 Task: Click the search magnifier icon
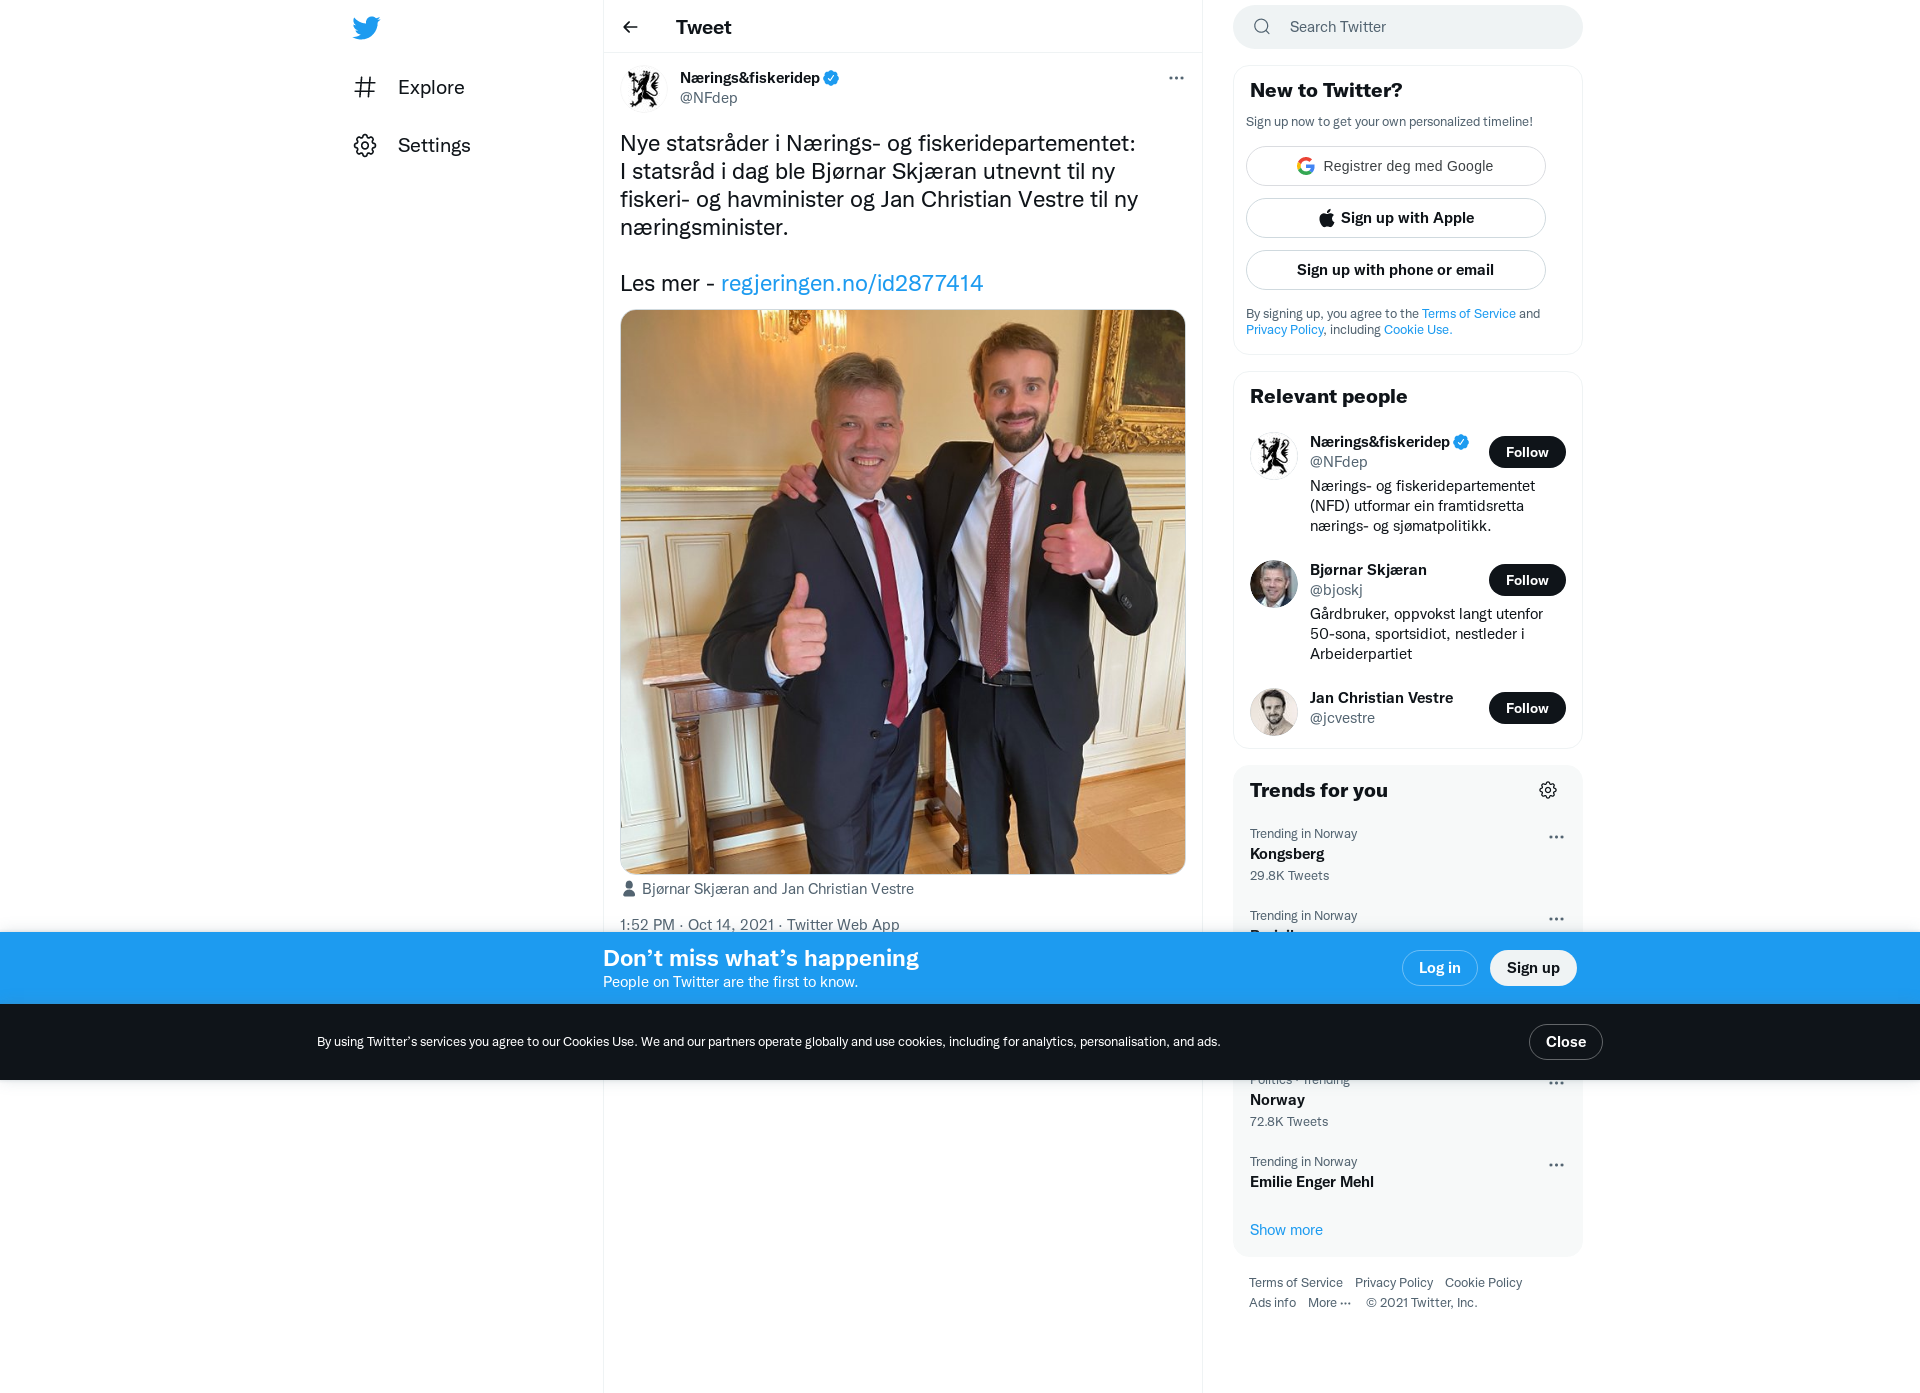coord(1262,27)
